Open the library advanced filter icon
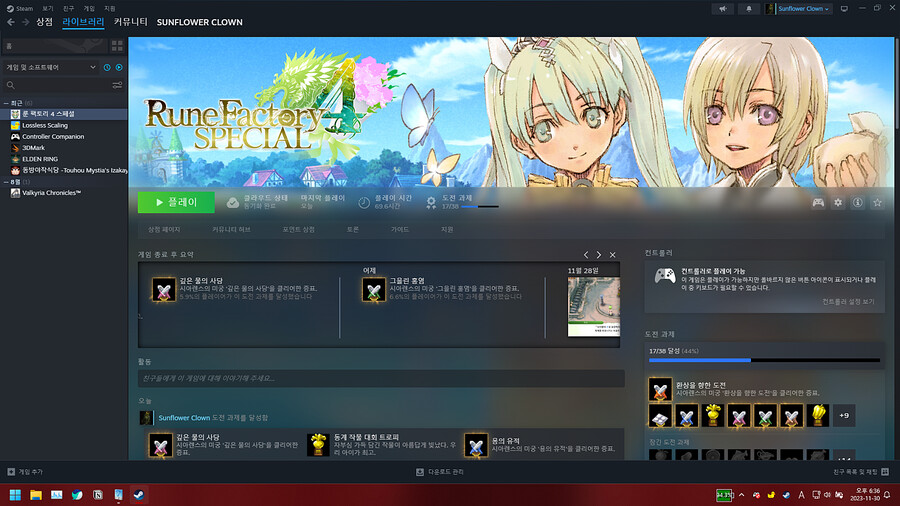This screenshot has width=900, height=506. pyautogui.click(x=117, y=85)
